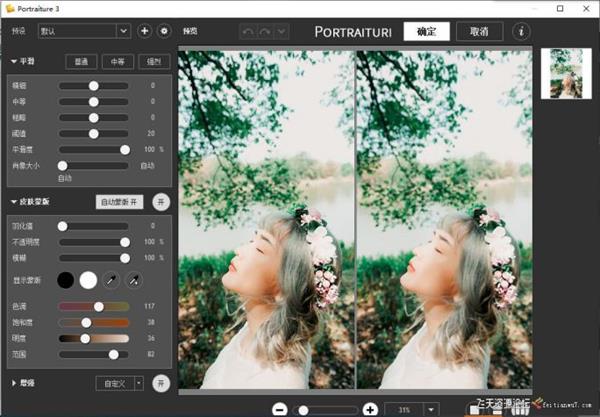Click the plus icon to add a preset
Screen dimensions: 600x417
[x=144, y=31]
